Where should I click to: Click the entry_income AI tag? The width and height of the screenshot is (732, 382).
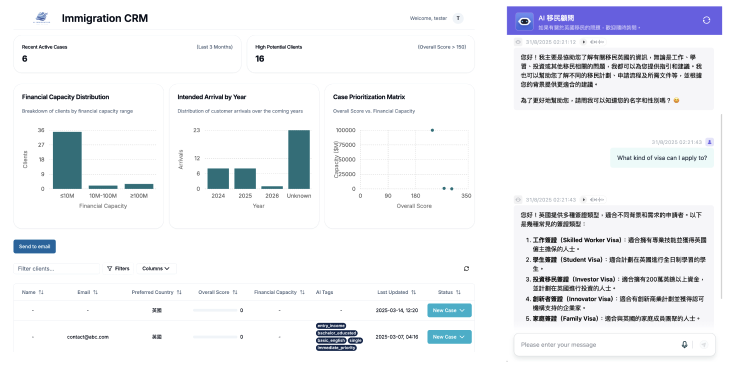pos(331,325)
